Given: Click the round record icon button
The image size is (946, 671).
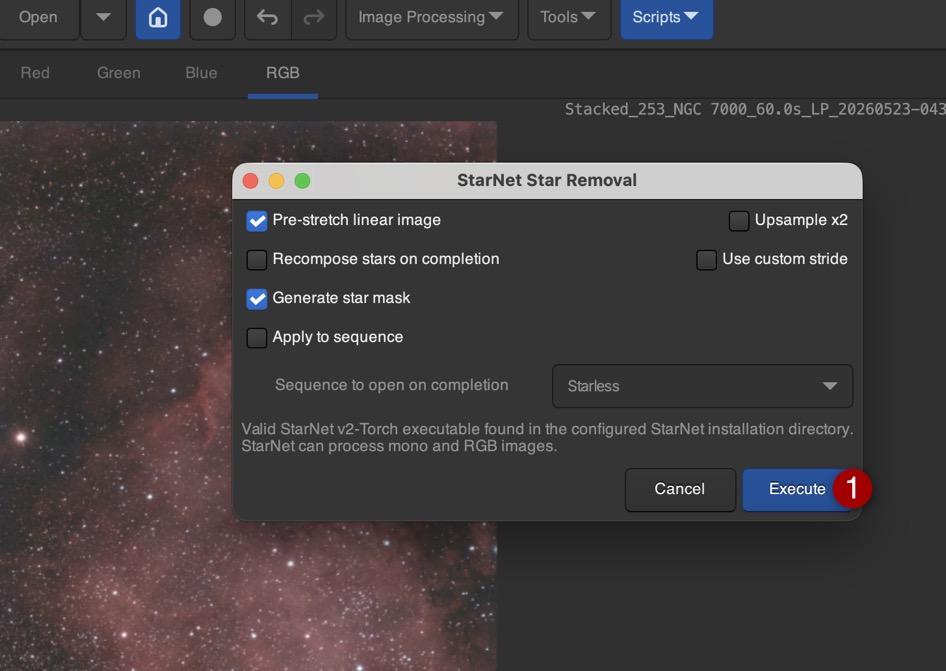Looking at the screenshot, I should click(x=212, y=17).
